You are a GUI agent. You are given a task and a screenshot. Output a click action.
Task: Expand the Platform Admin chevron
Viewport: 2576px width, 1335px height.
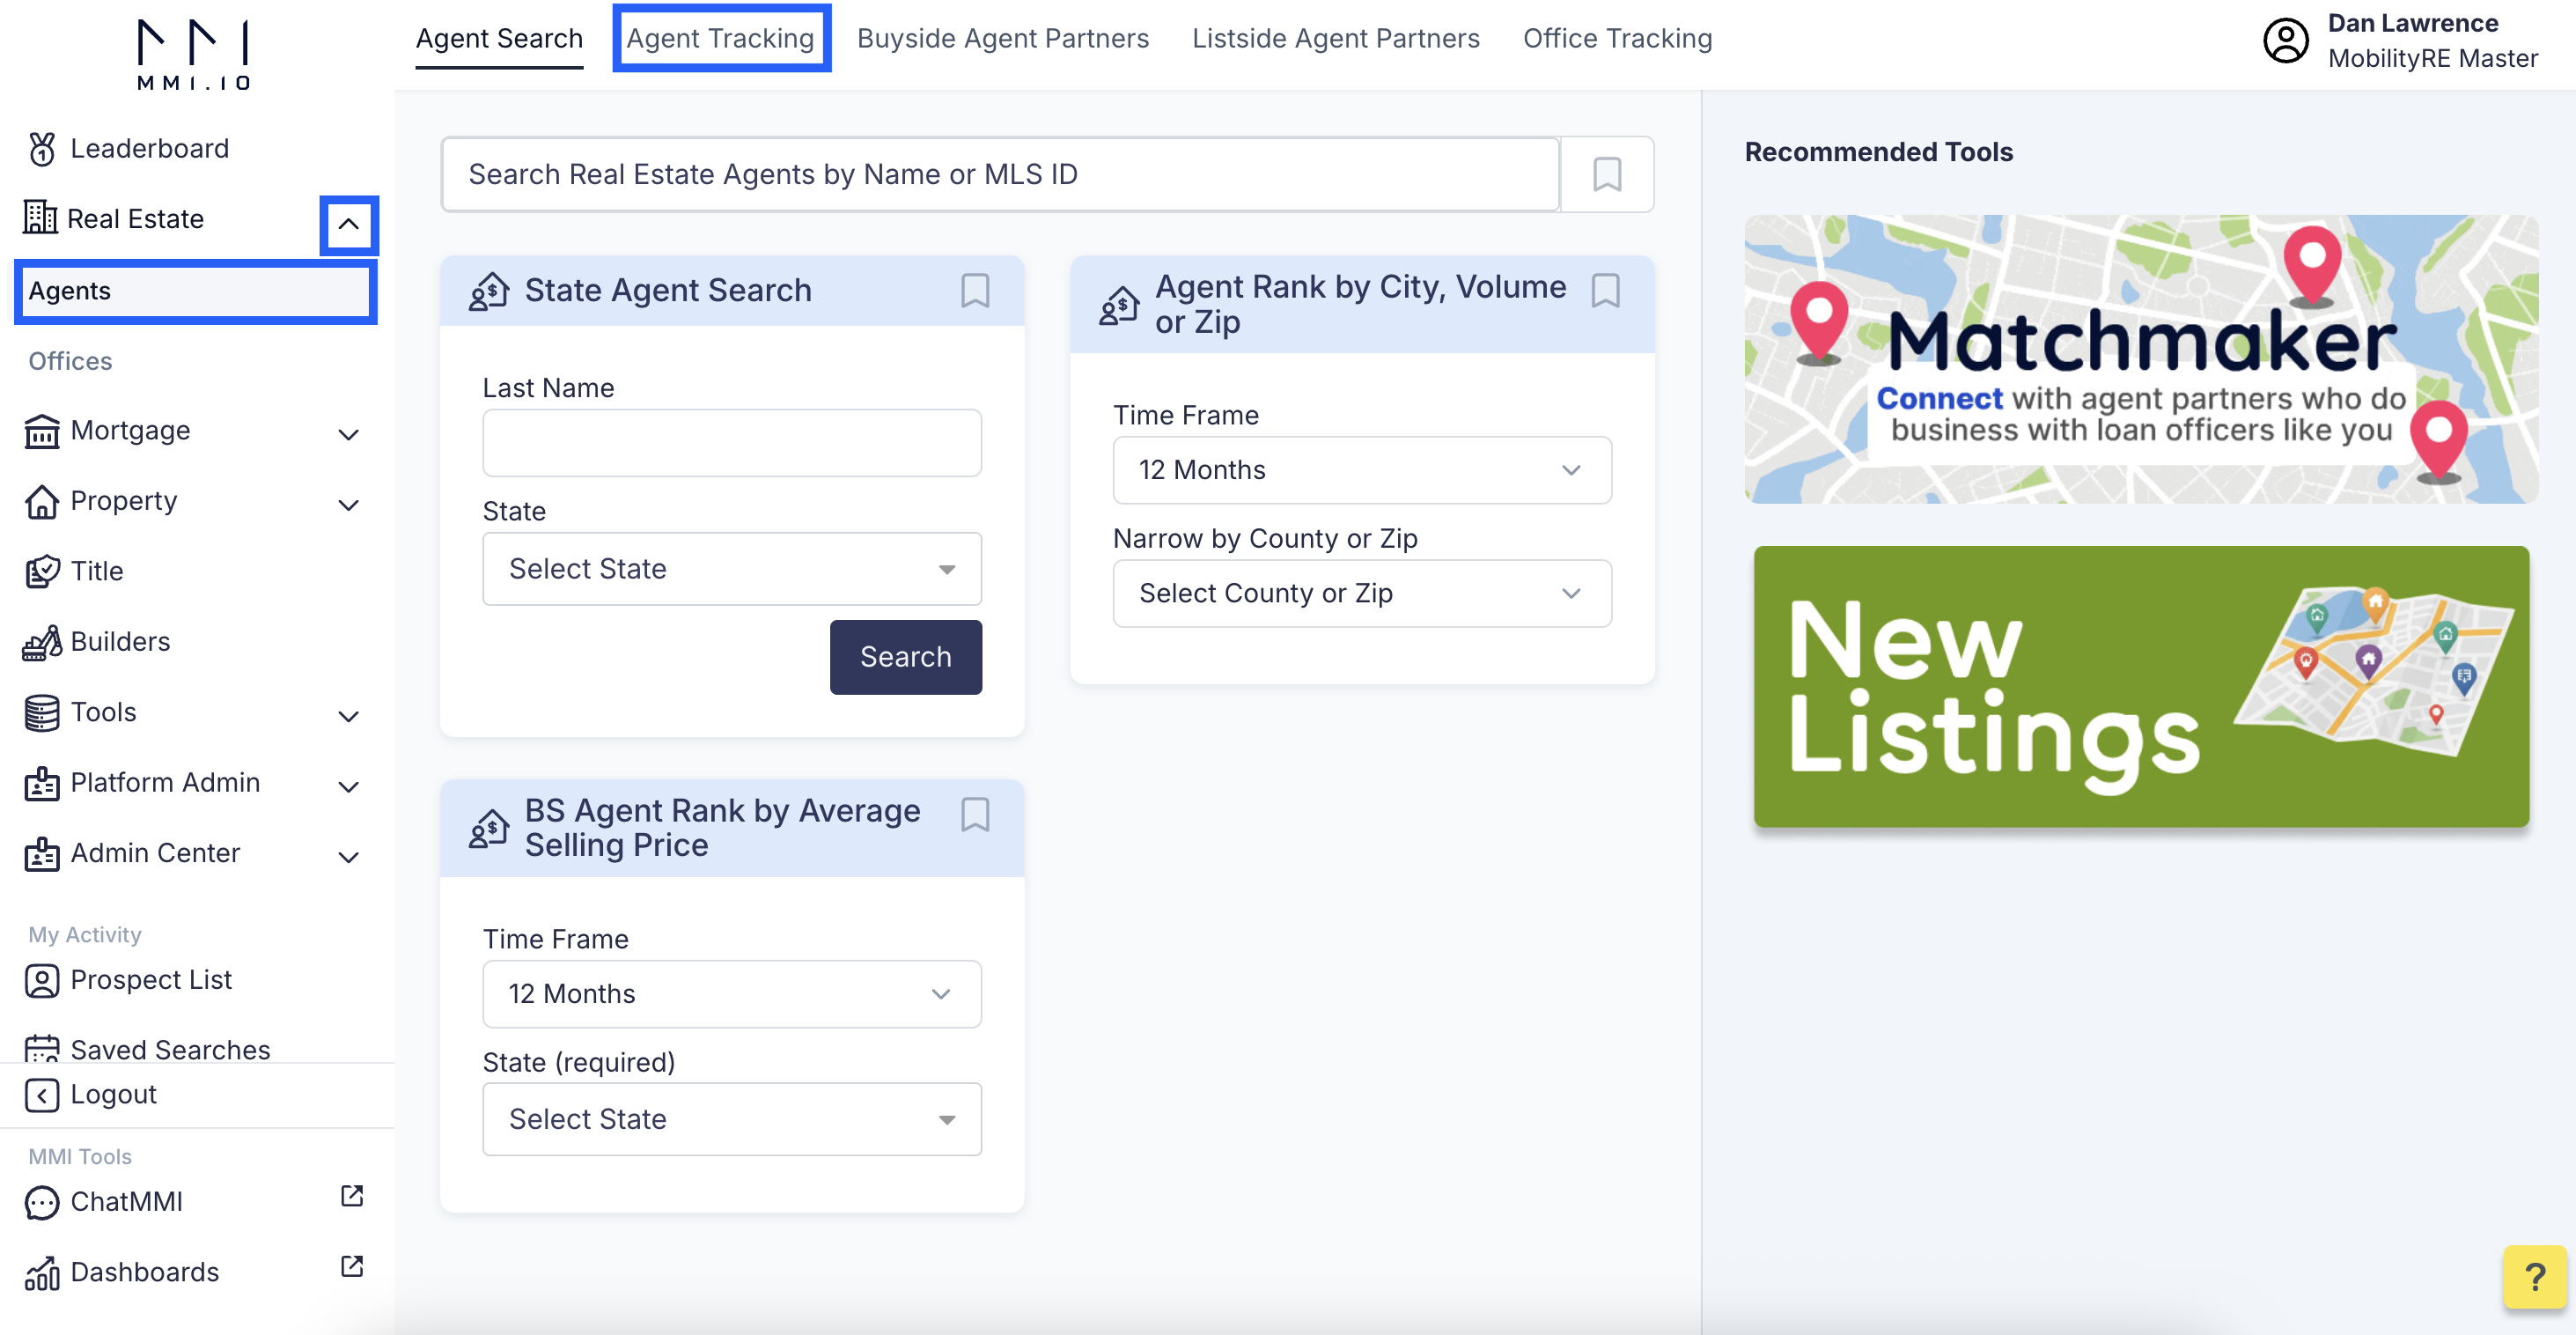348,786
